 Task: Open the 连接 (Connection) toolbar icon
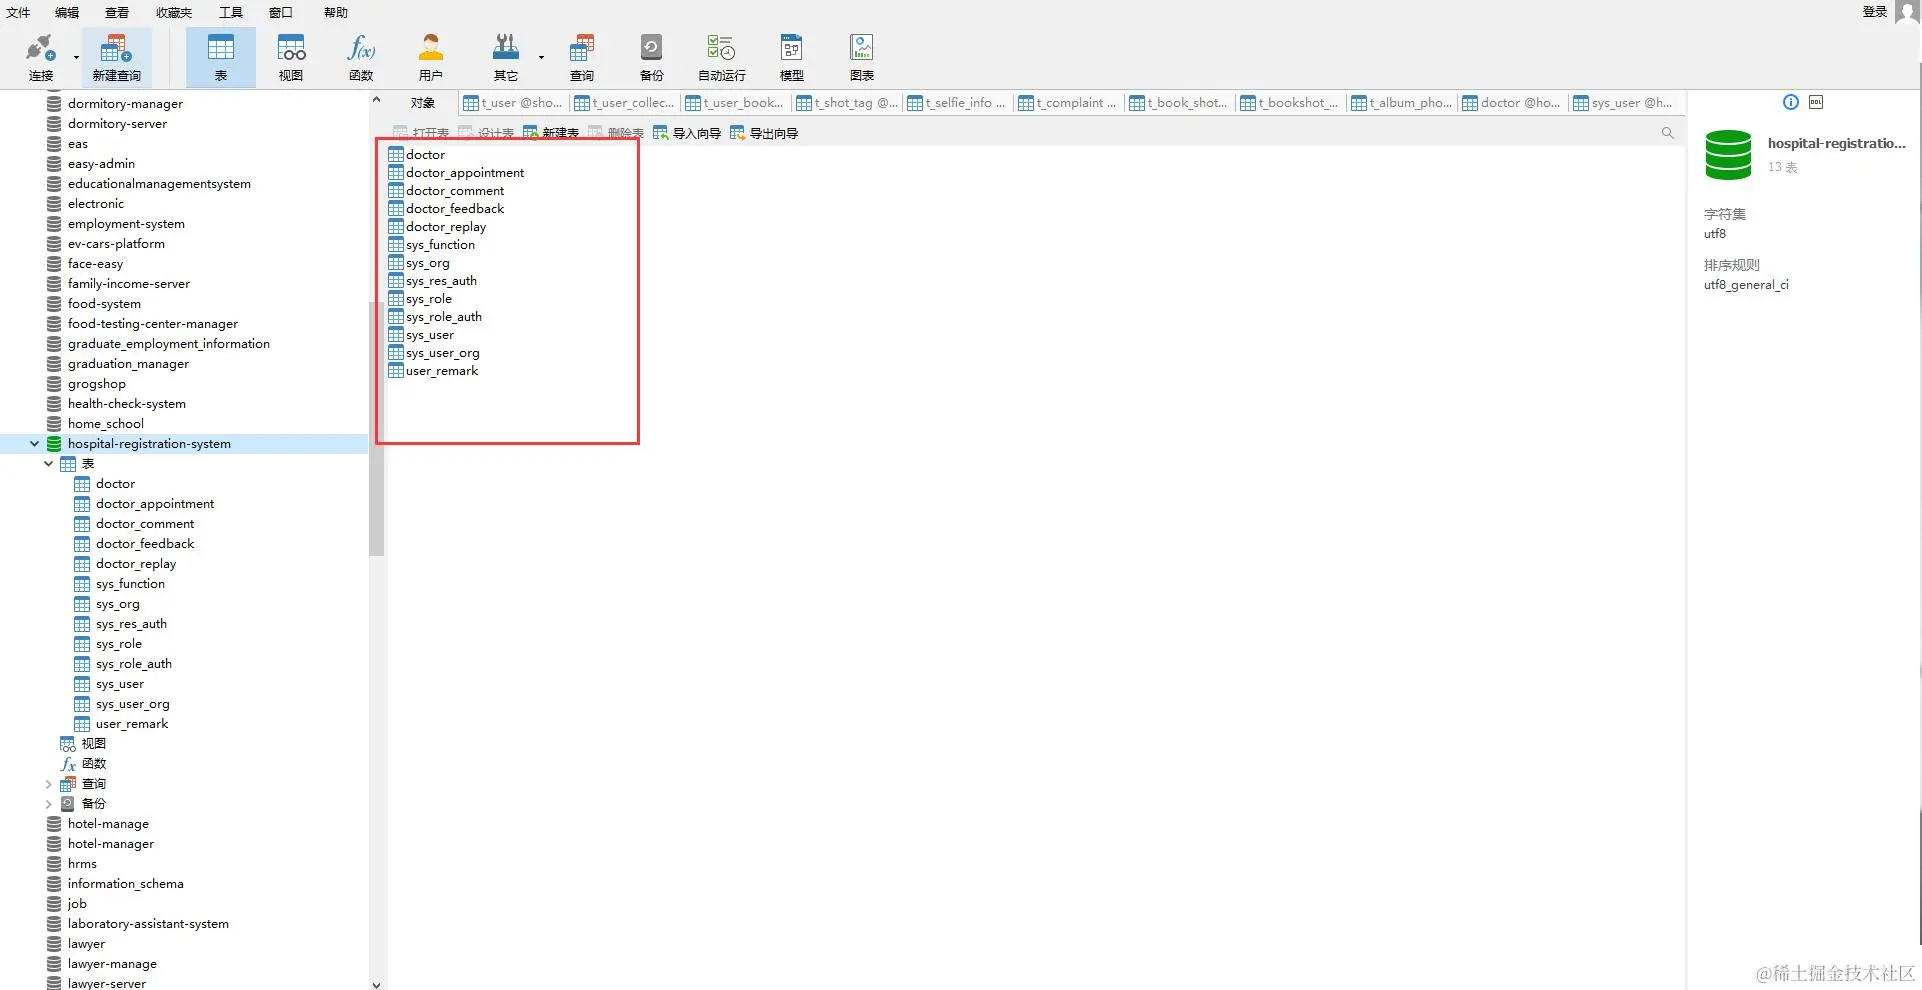click(x=41, y=57)
